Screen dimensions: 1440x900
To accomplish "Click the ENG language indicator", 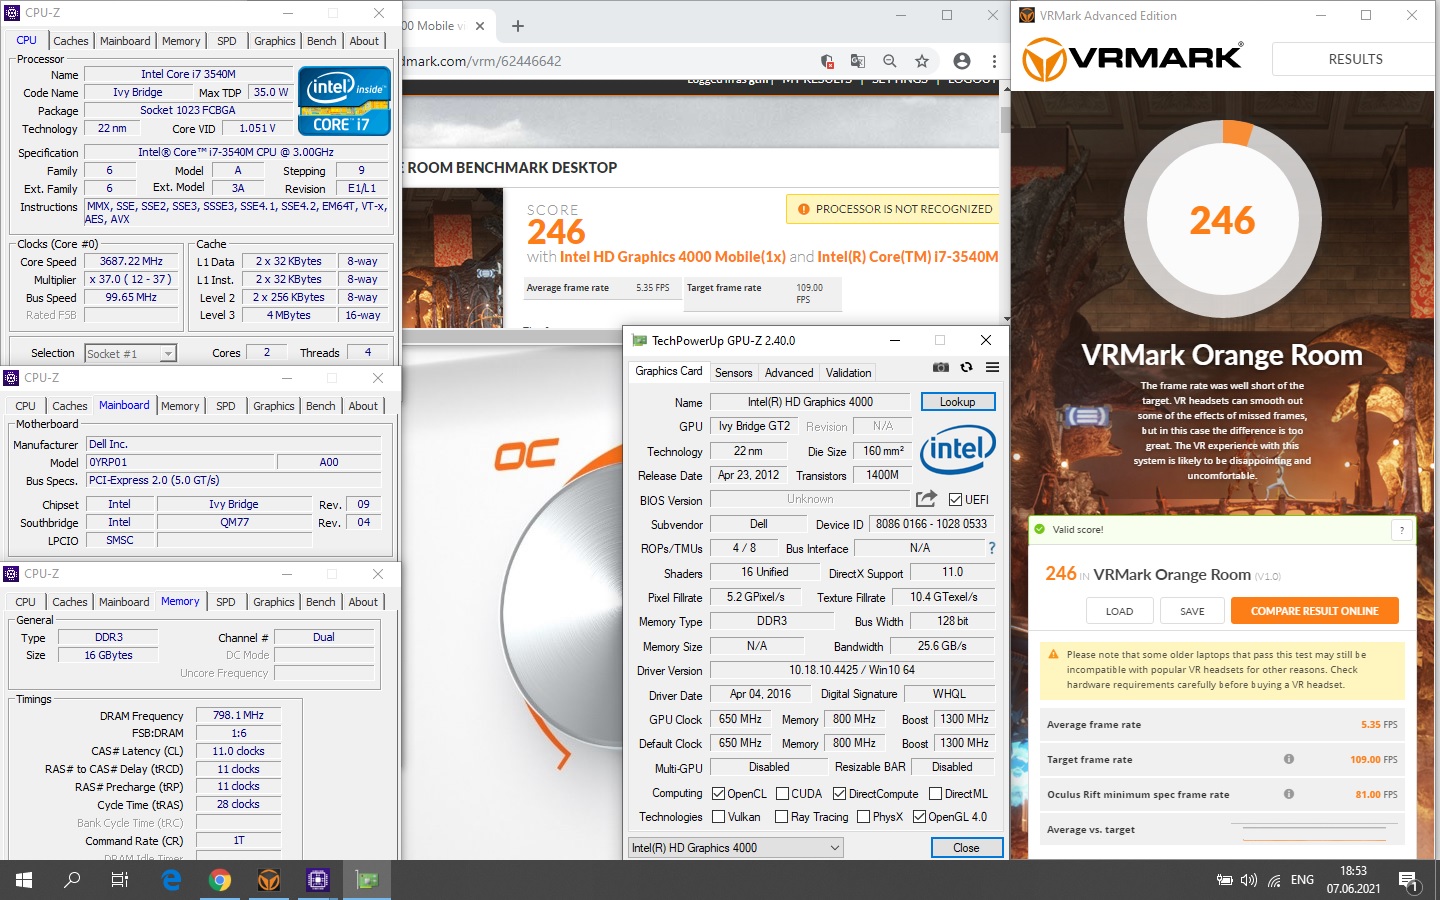I will [x=1302, y=880].
